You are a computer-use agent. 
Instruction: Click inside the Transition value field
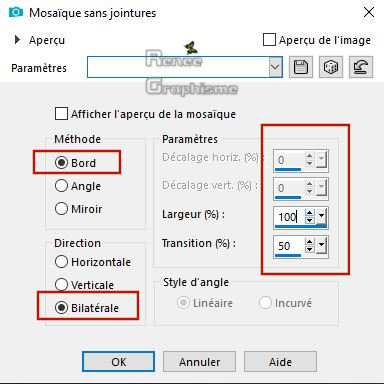tap(289, 246)
